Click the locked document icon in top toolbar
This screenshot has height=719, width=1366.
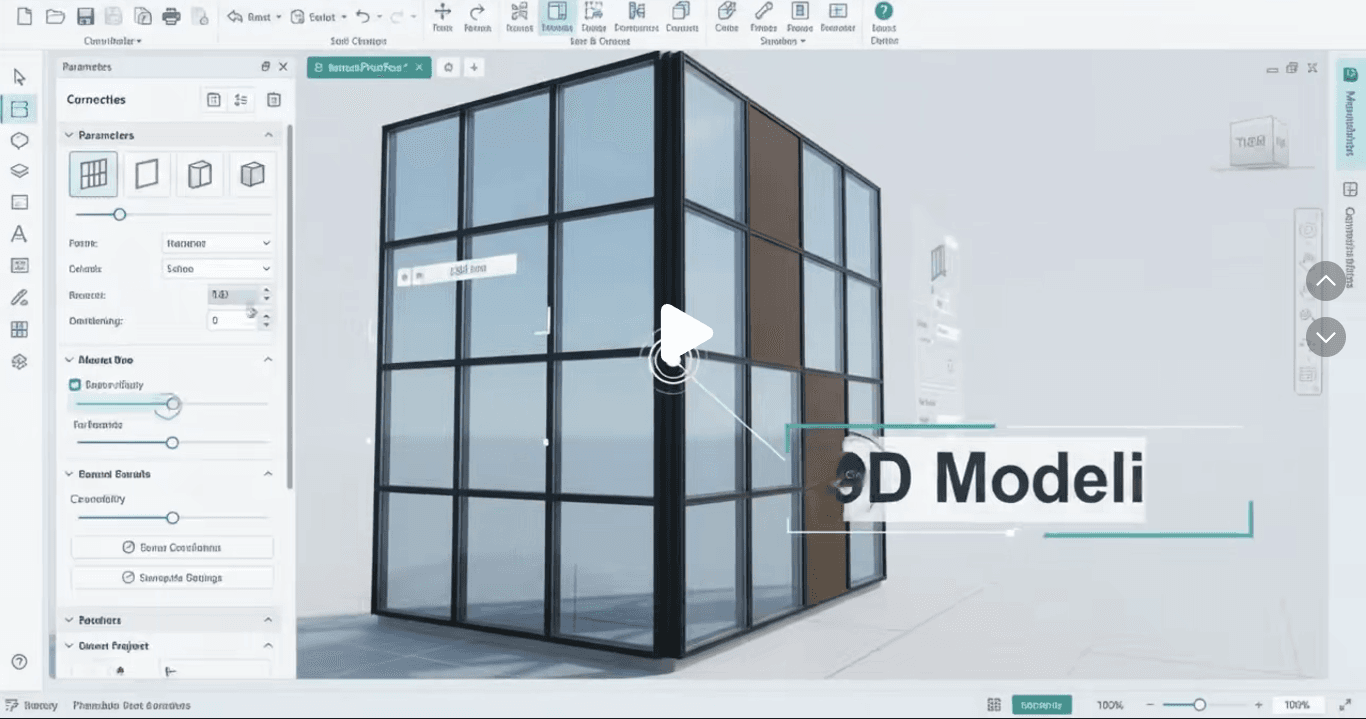(x=200, y=16)
